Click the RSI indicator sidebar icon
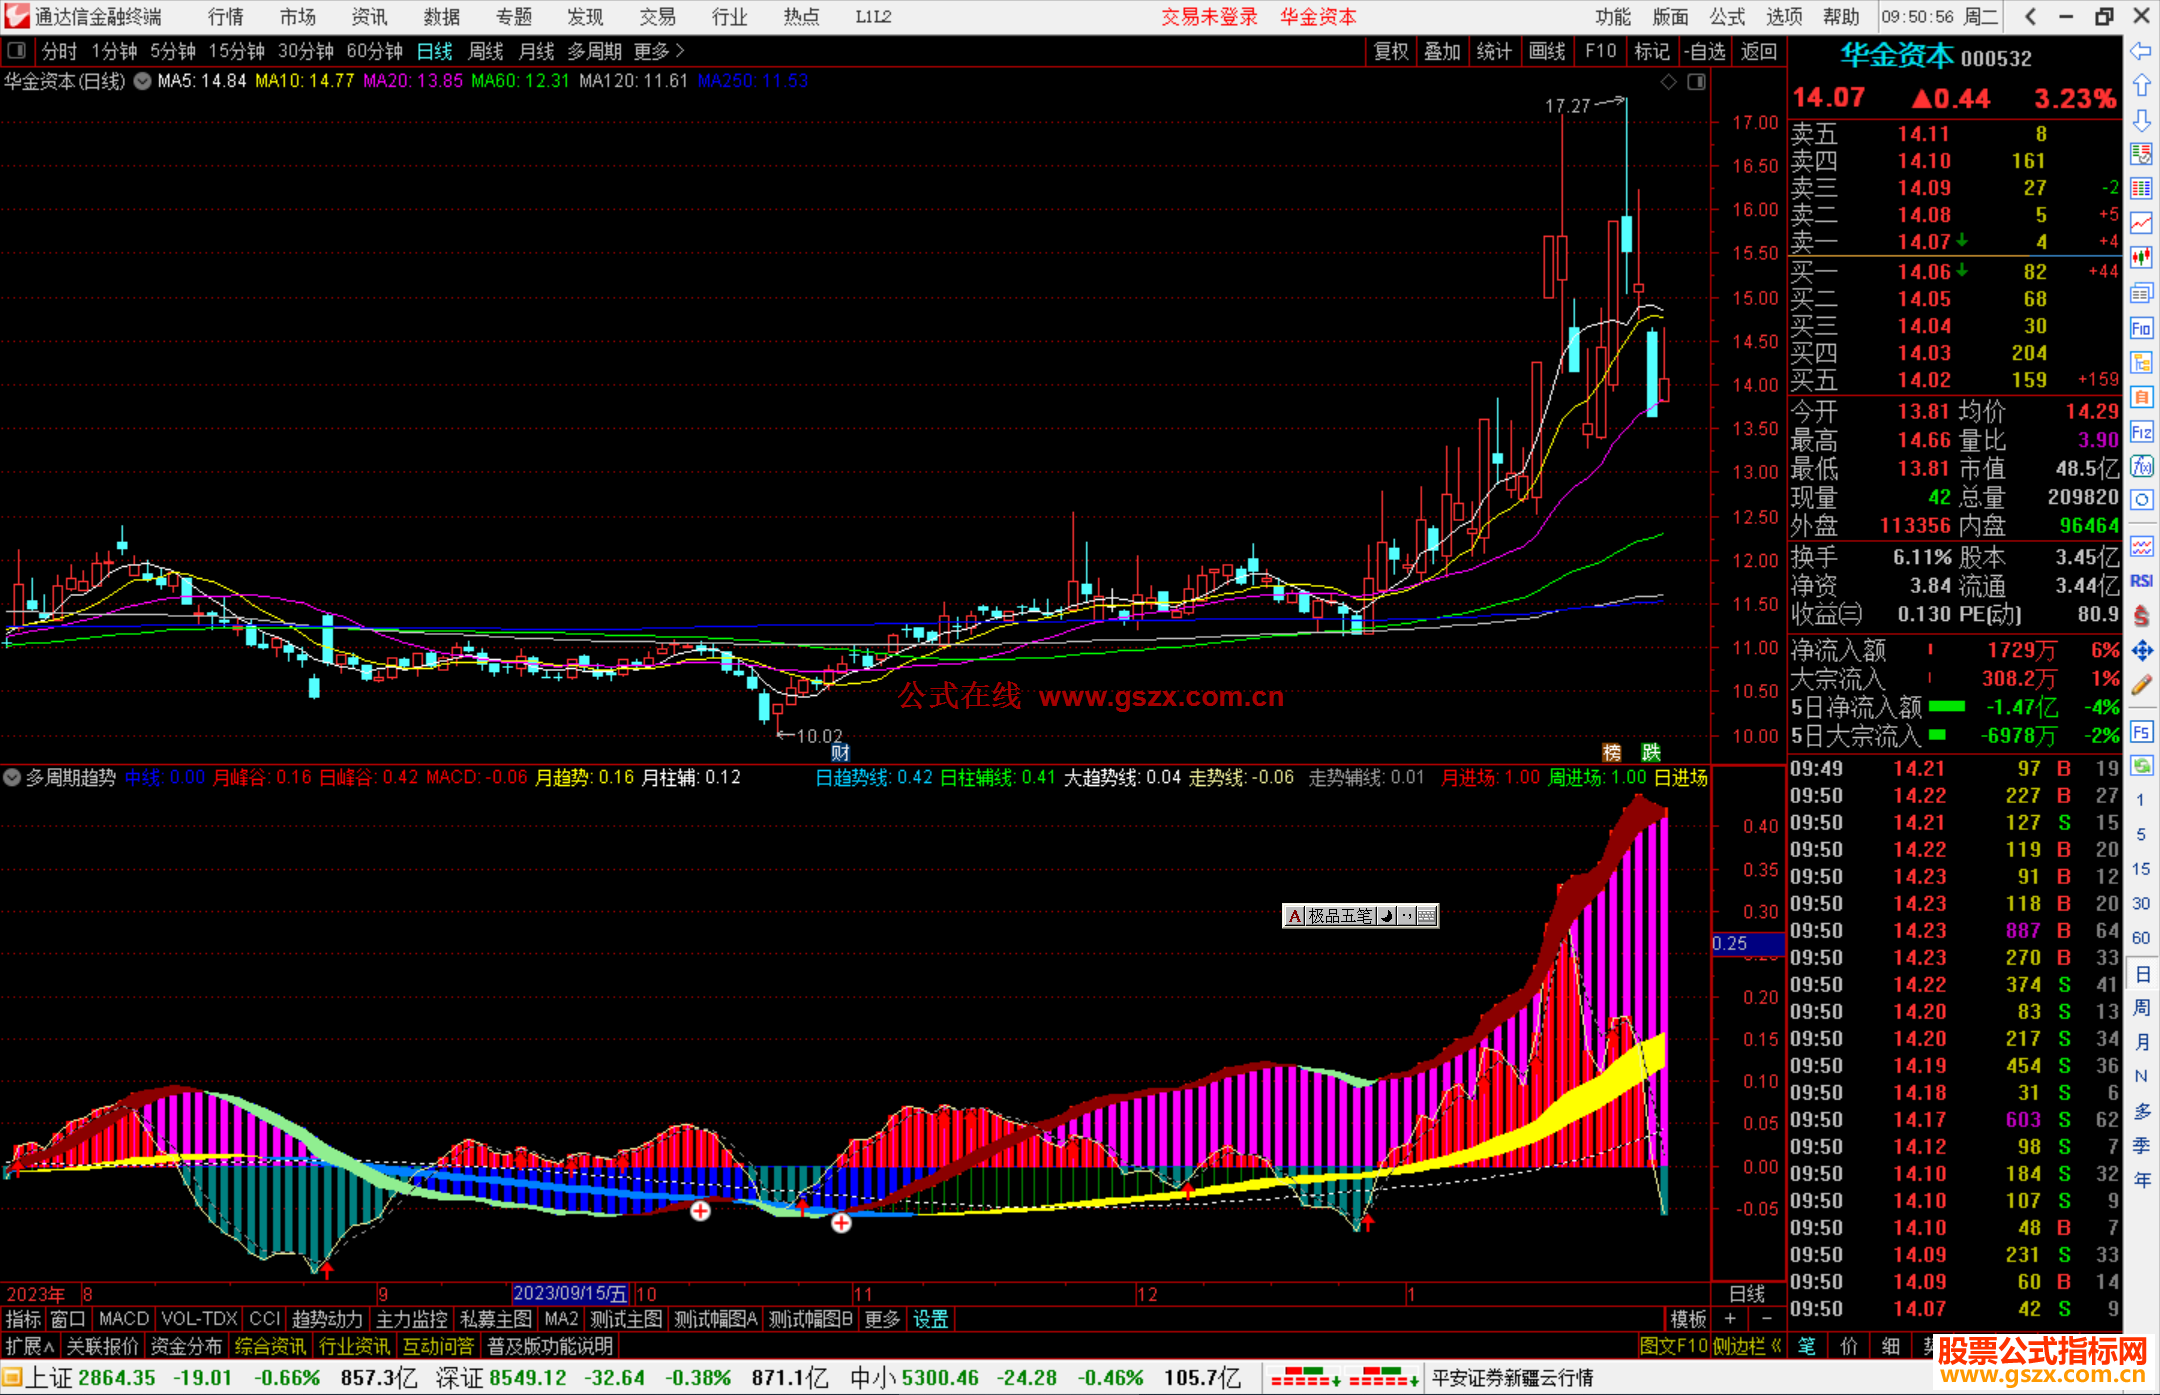This screenshot has height=1395, width=2160. pos(2141,581)
